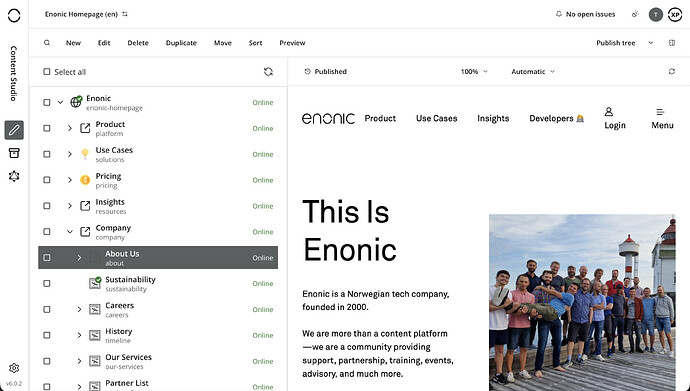Click Product link in site preview
The height and width of the screenshot is (391, 690).
(x=380, y=118)
